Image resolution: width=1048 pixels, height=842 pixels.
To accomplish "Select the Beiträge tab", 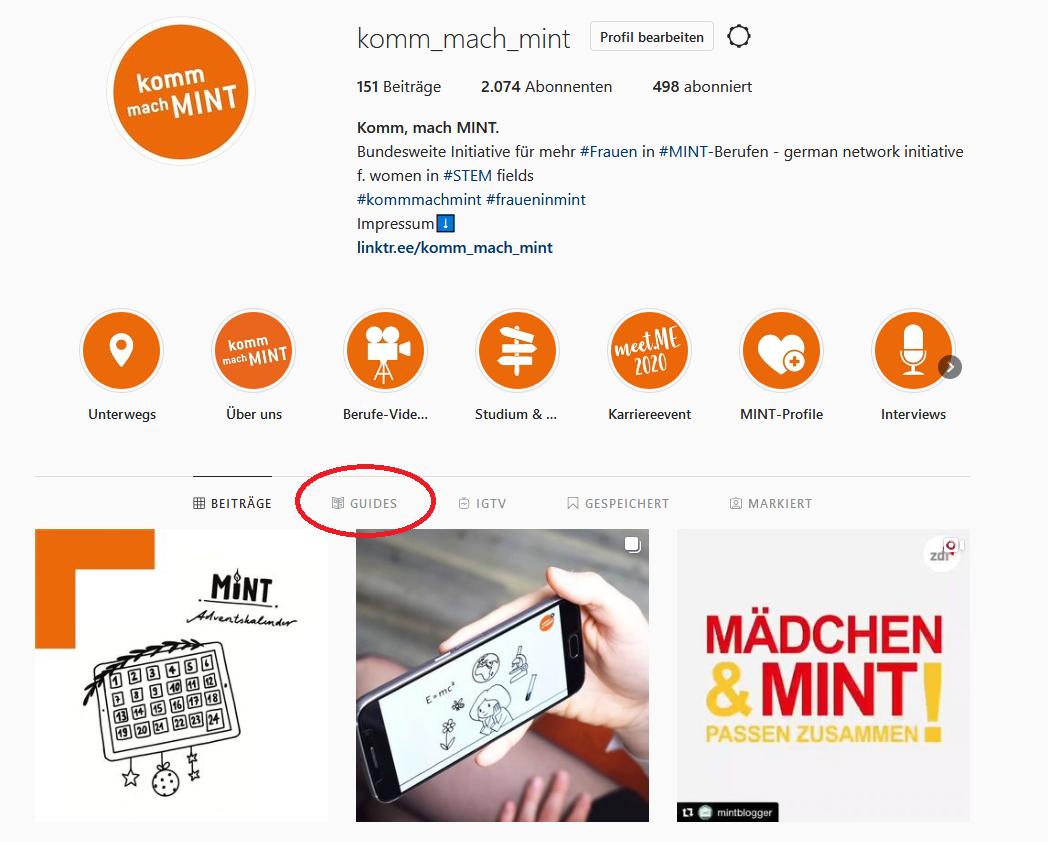I will click(232, 503).
